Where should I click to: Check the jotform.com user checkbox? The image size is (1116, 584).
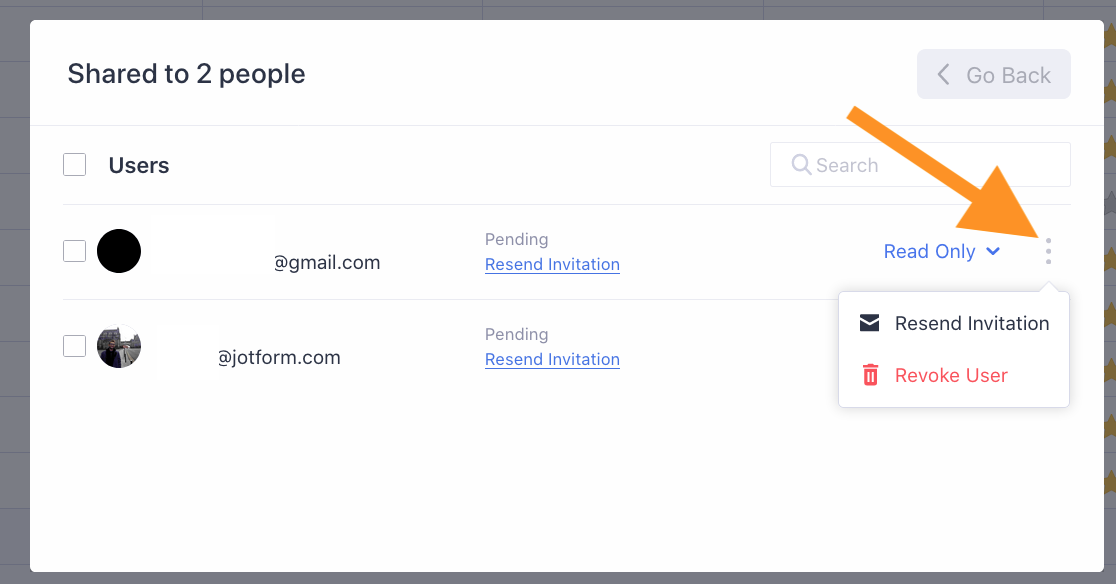[74, 346]
